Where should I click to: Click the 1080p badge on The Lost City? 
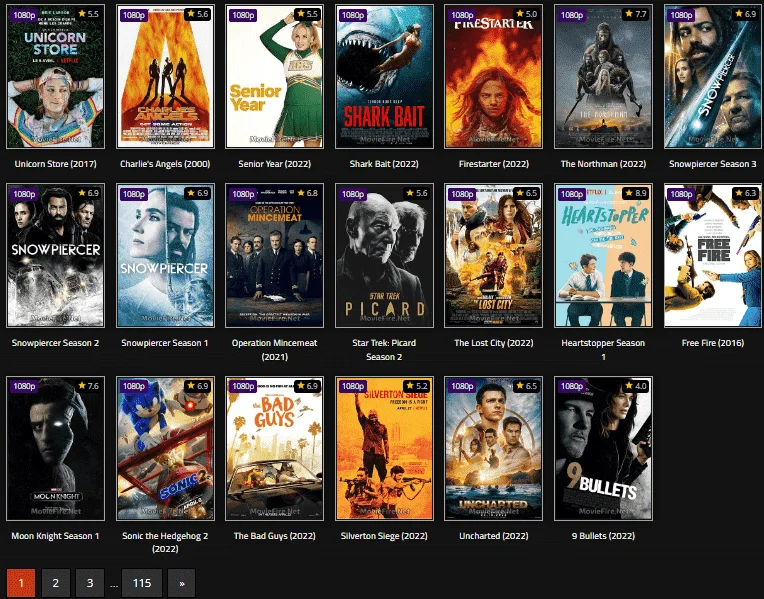pyautogui.click(x=462, y=194)
